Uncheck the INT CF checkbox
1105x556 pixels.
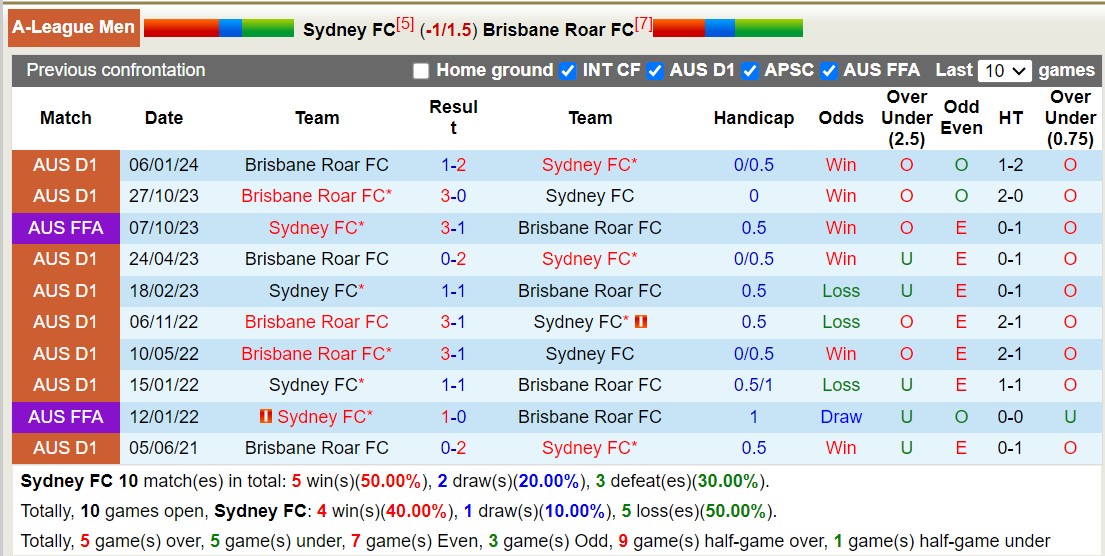click(x=567, y=71)
